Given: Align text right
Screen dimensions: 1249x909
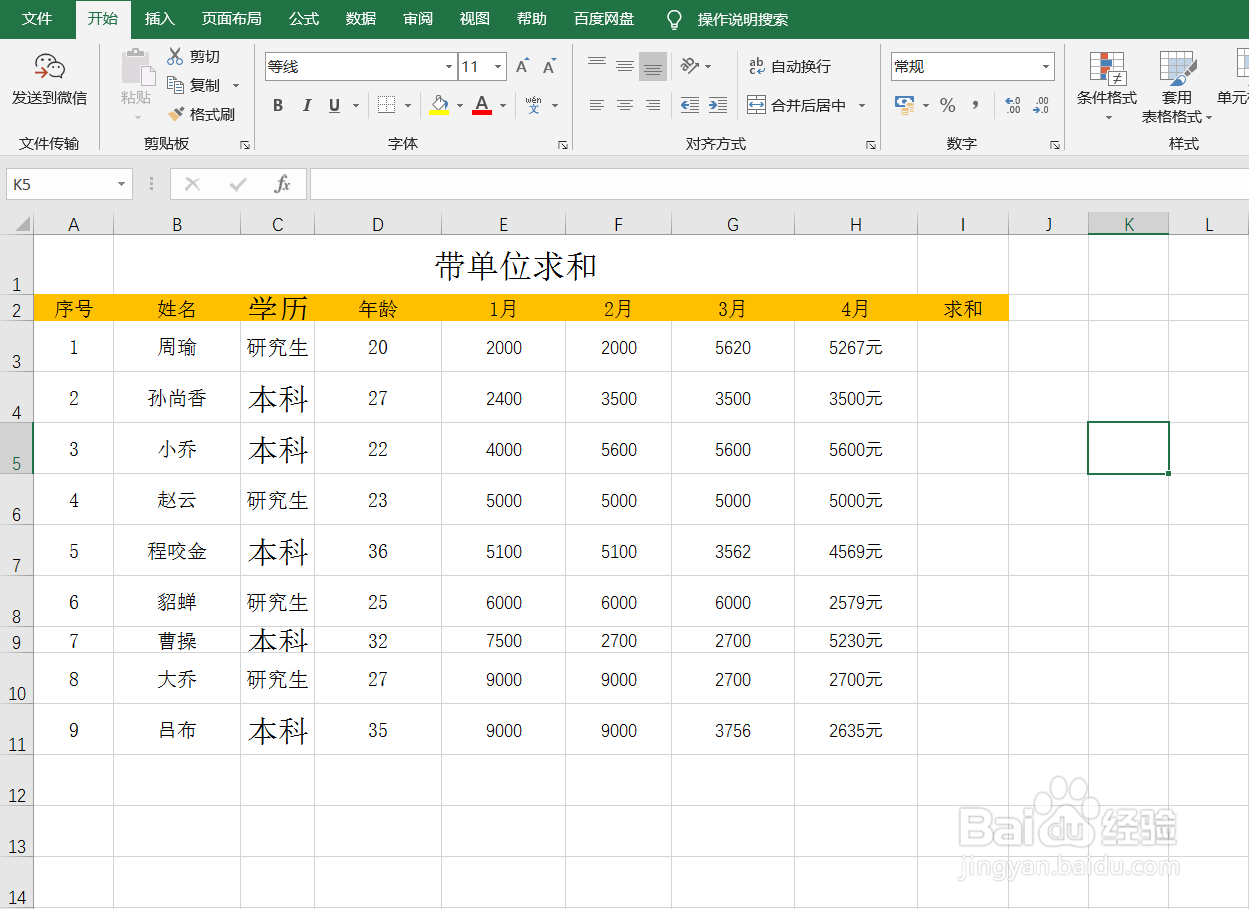Looking at the screenshot, I should (x=653, y=105).
